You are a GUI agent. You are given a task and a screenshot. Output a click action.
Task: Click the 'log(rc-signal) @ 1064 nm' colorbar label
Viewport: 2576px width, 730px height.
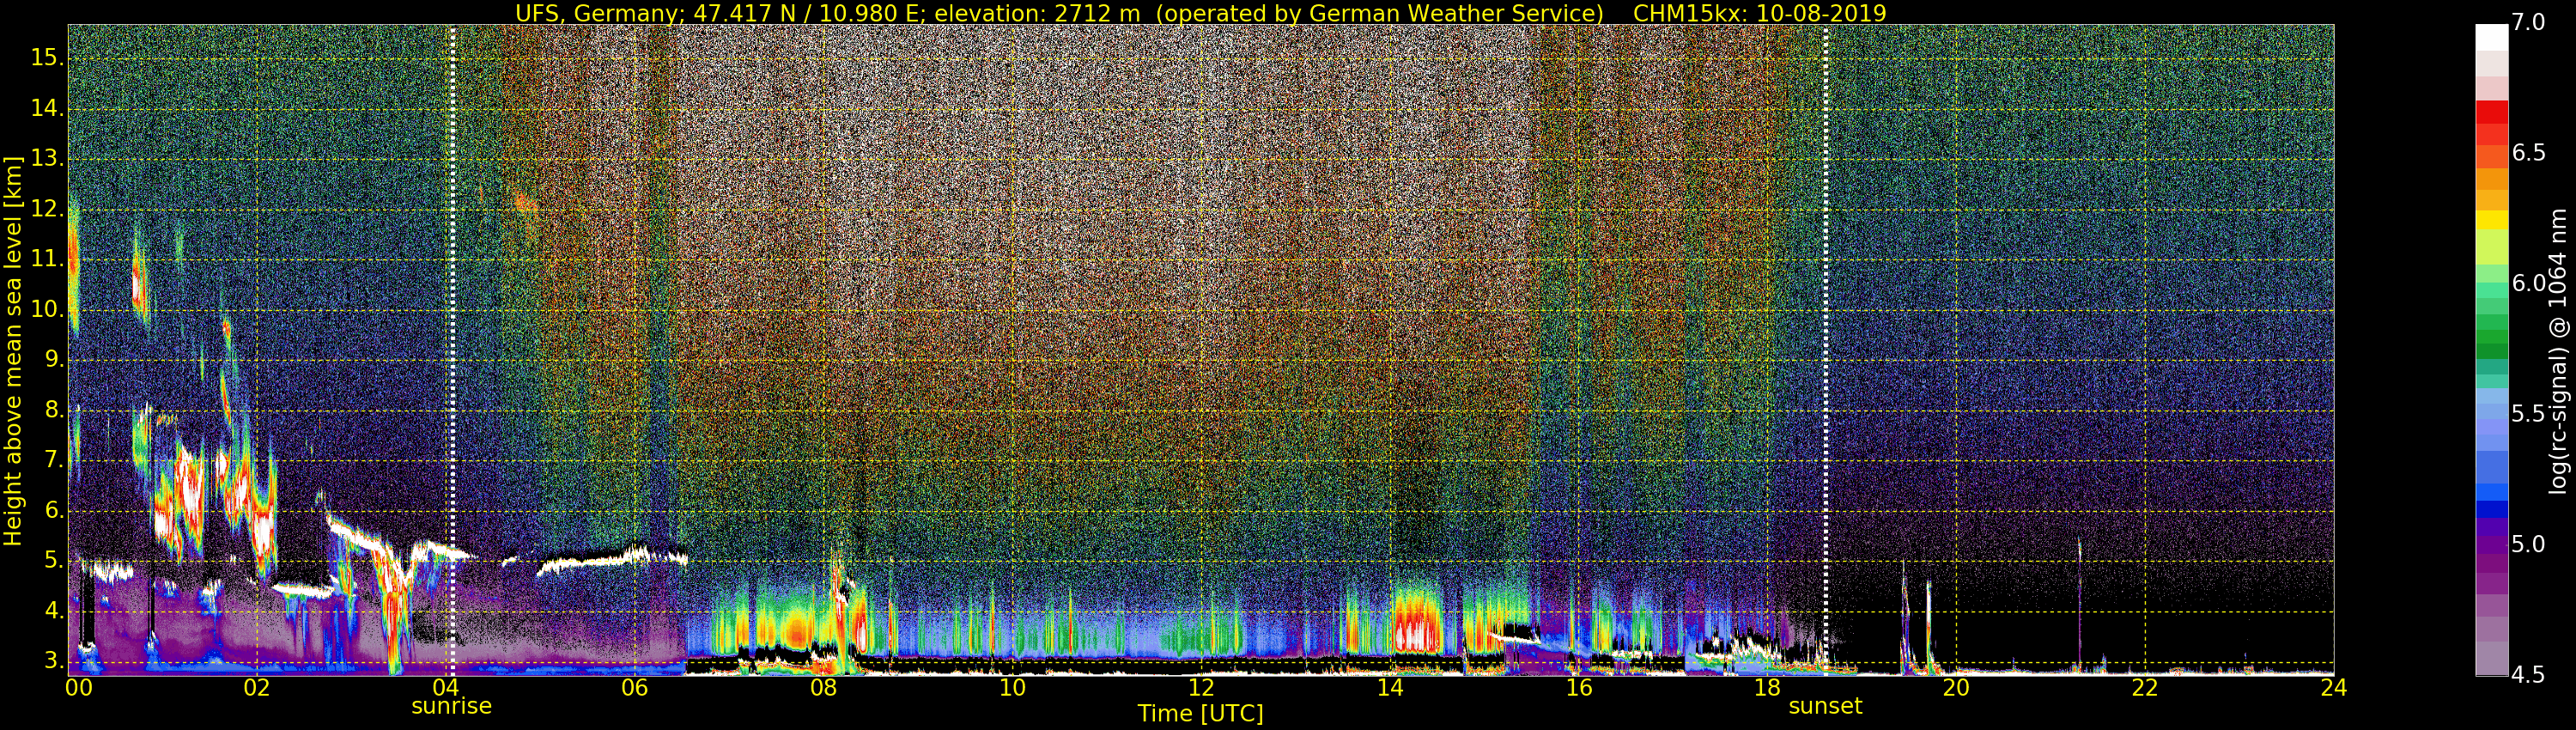coord(2557,350)
